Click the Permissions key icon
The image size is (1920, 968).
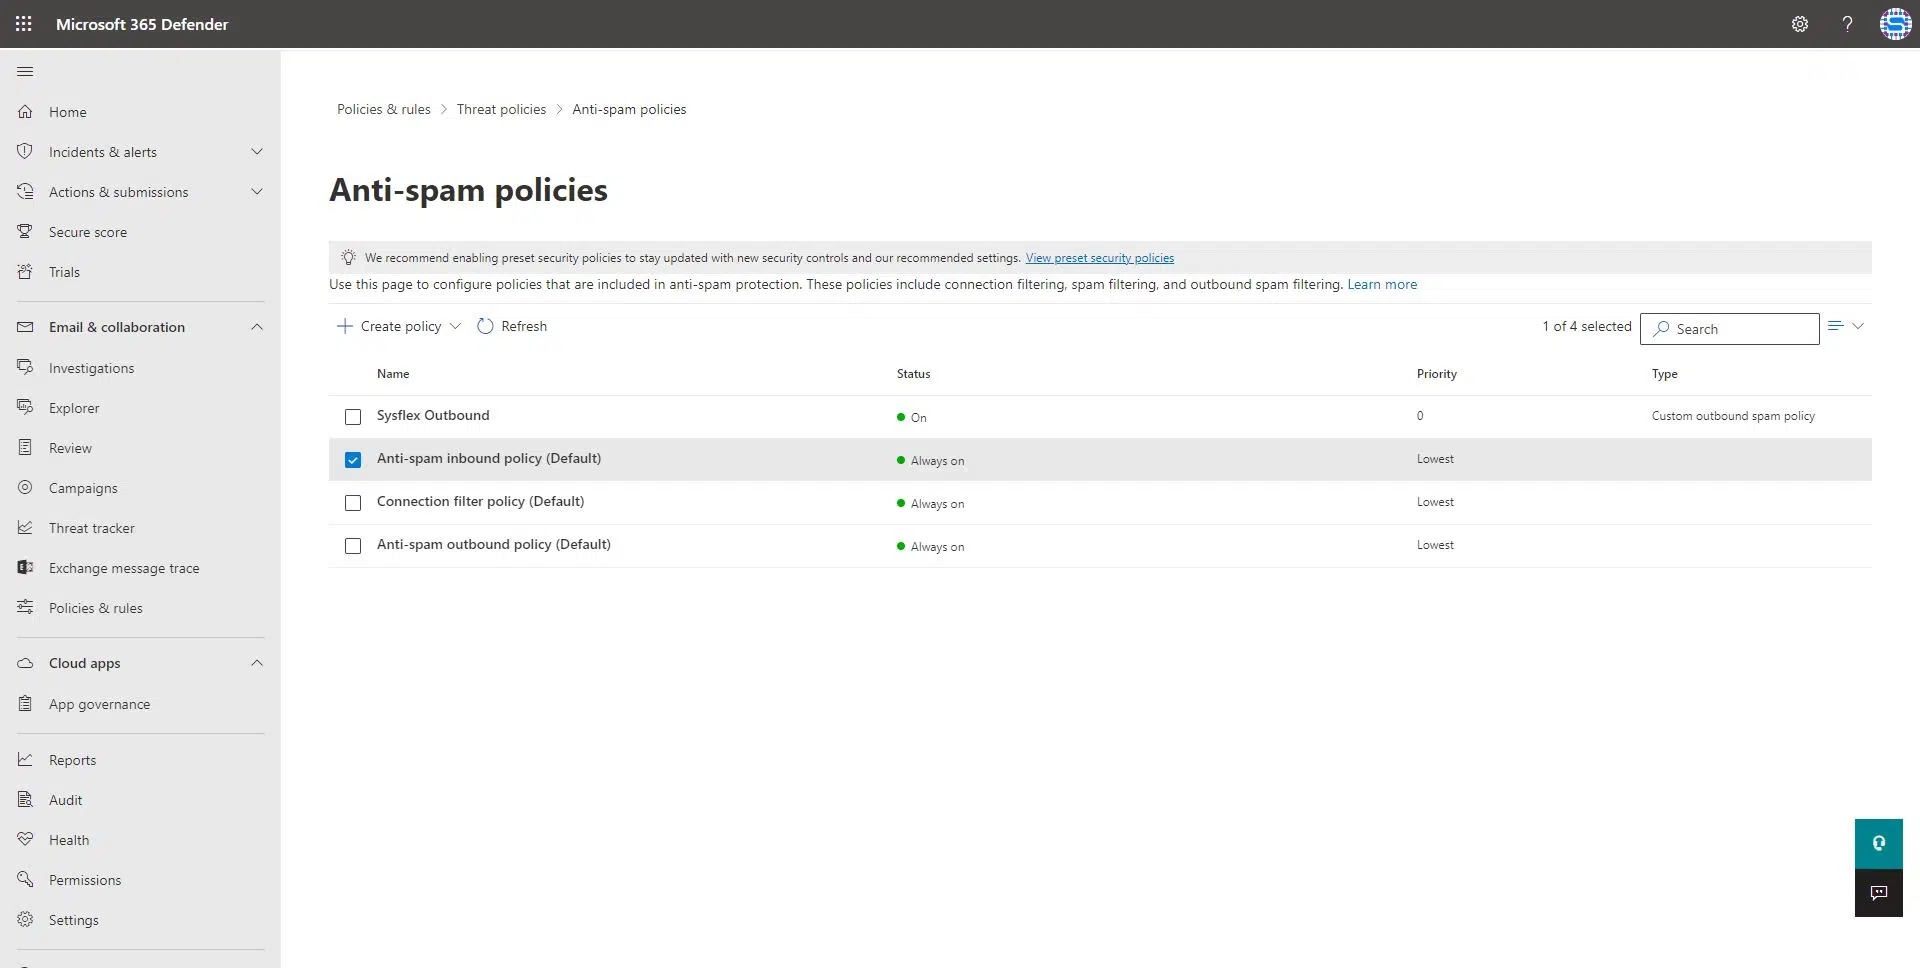pos(26,879)
